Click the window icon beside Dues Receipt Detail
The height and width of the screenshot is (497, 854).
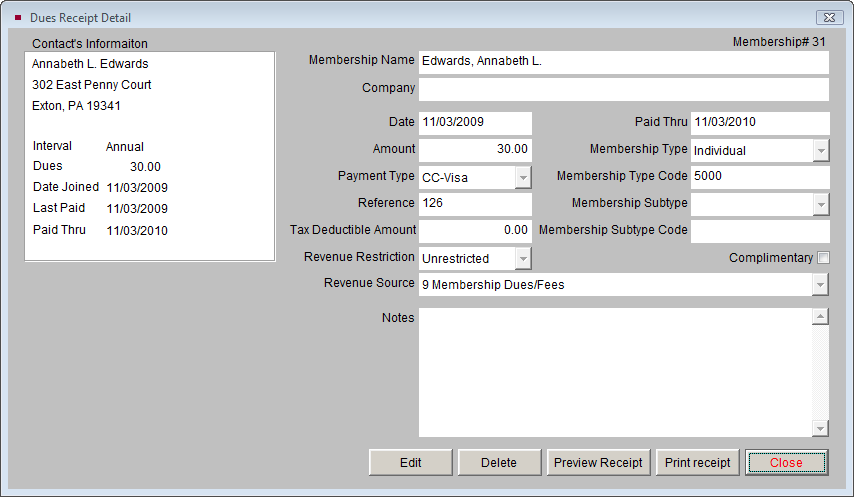click(x=18, y=18)
